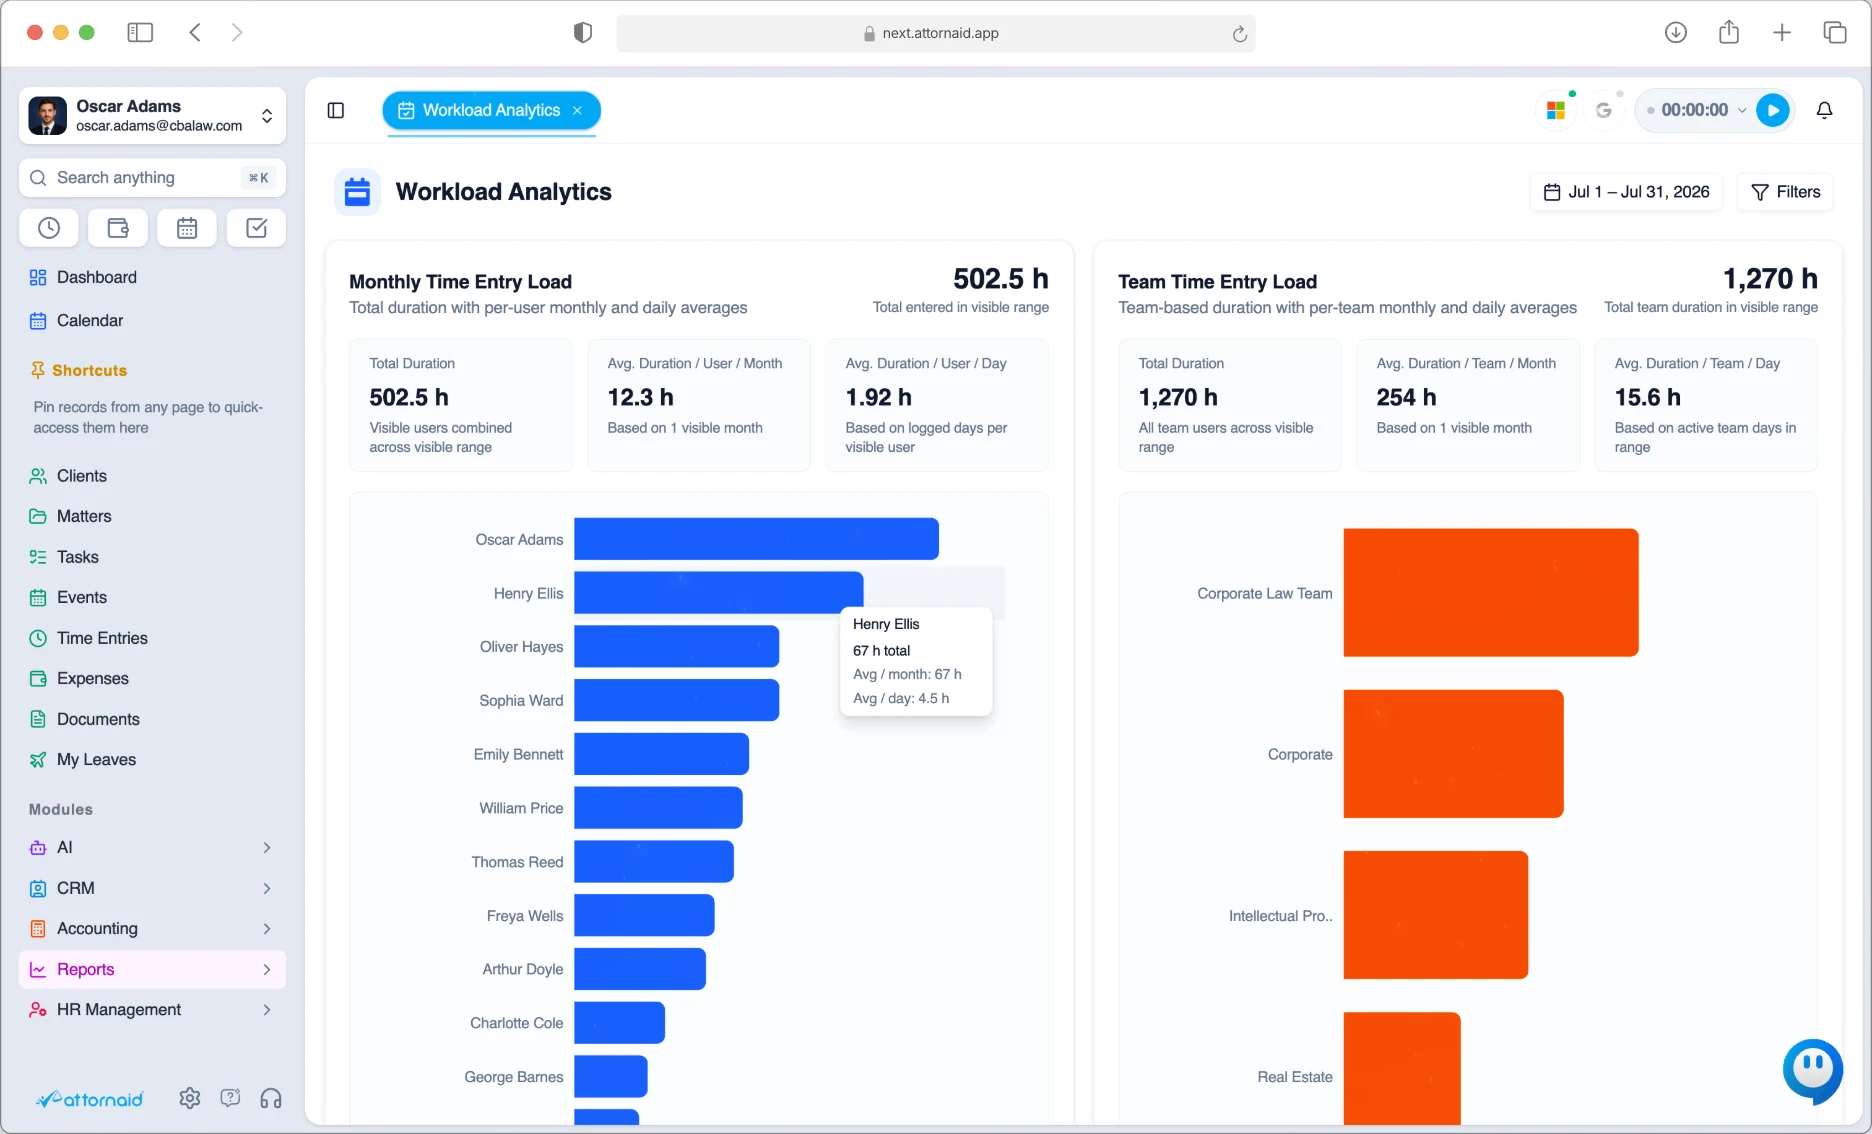This screenshot has height=1134, width=1872.
Task: Open Dashboard in sidebar
Action: pos(152,277)
